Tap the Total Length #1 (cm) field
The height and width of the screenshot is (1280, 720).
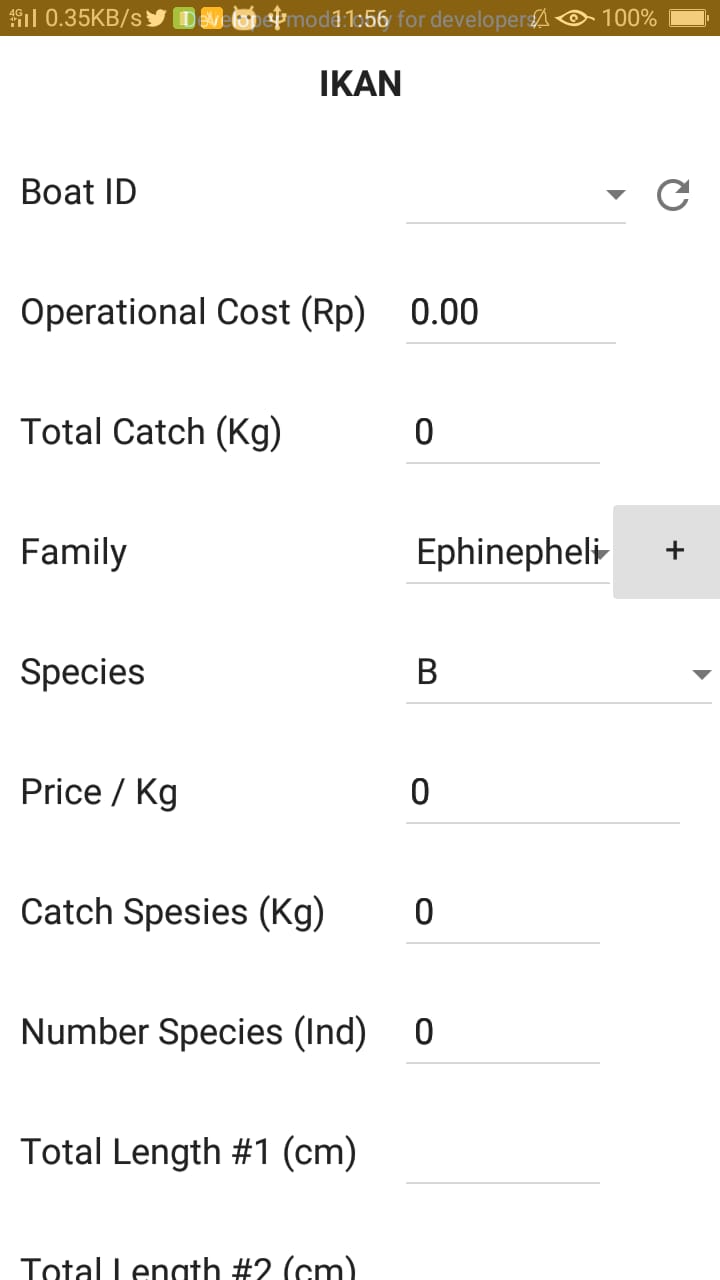[502, 1153]
